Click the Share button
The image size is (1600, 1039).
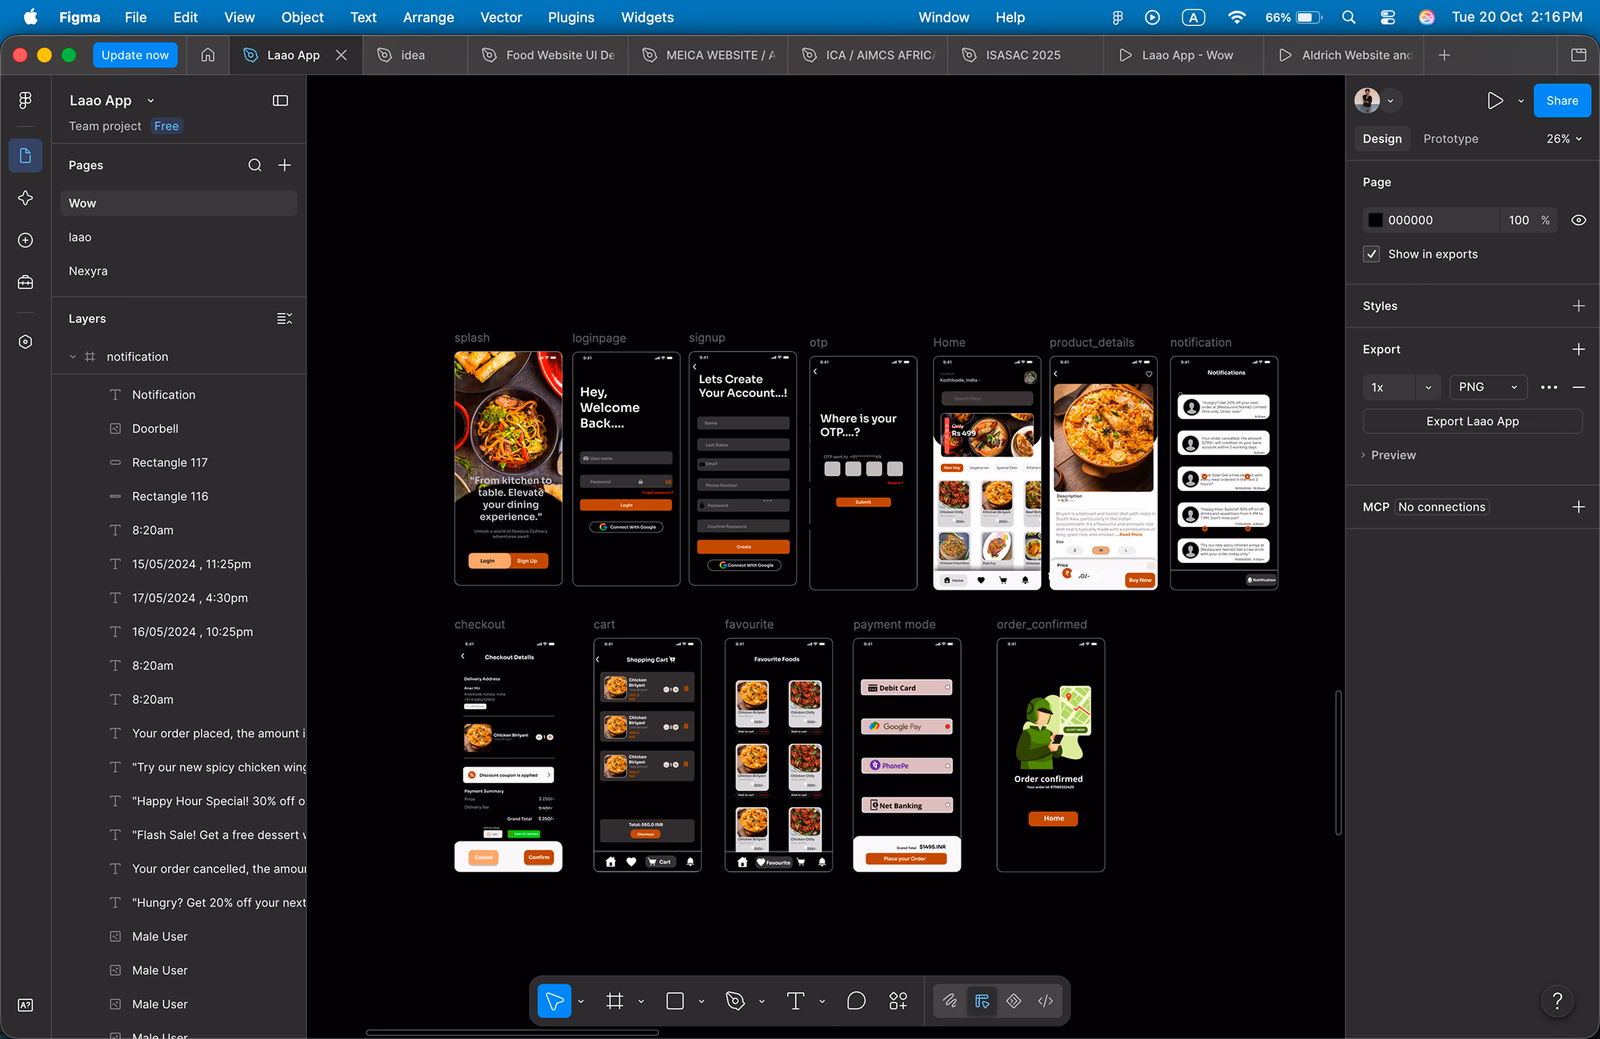pos(1562,100)
